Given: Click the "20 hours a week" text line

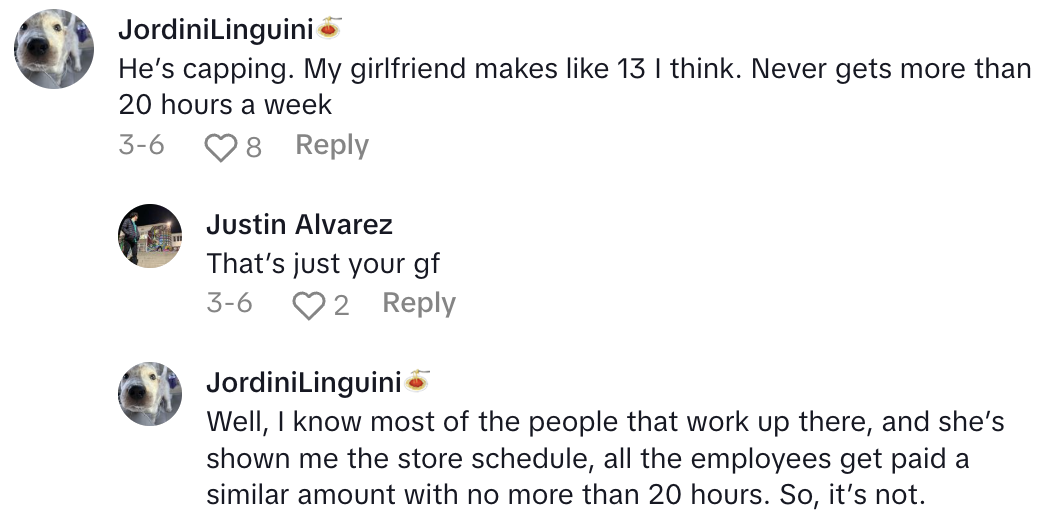Looking at the screenshot, I should 225,105.
